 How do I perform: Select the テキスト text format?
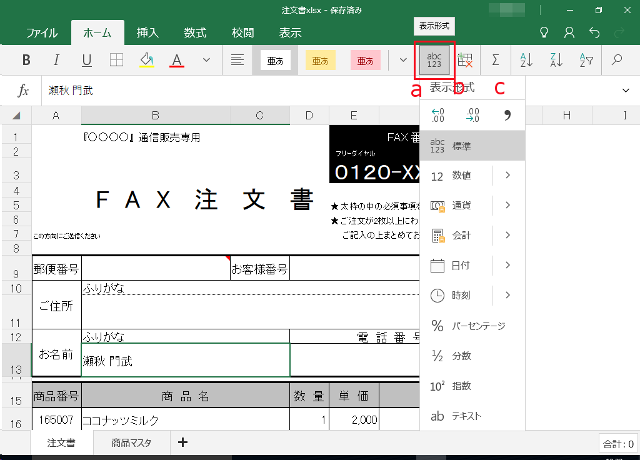tap(472, 416)
